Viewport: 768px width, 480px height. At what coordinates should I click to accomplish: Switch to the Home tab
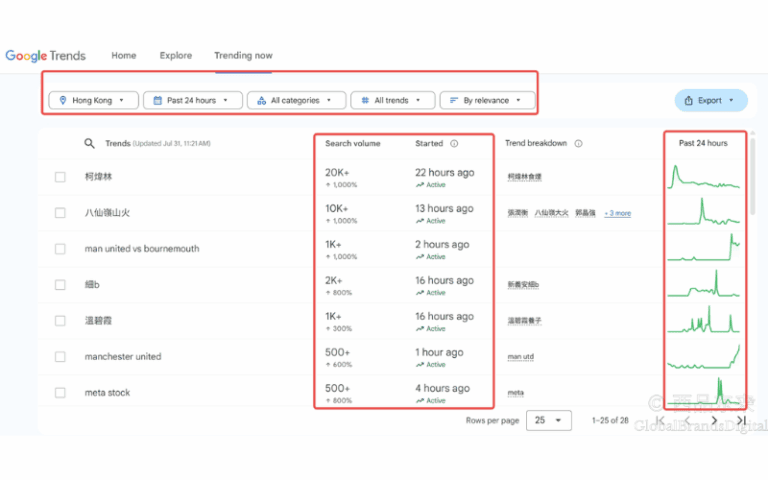(124, 56)
